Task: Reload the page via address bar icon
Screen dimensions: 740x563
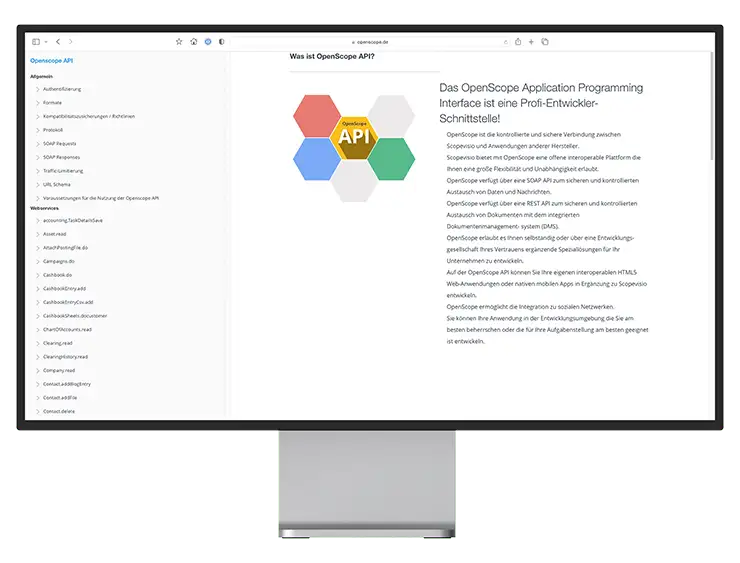Action: tap(505, 42)
